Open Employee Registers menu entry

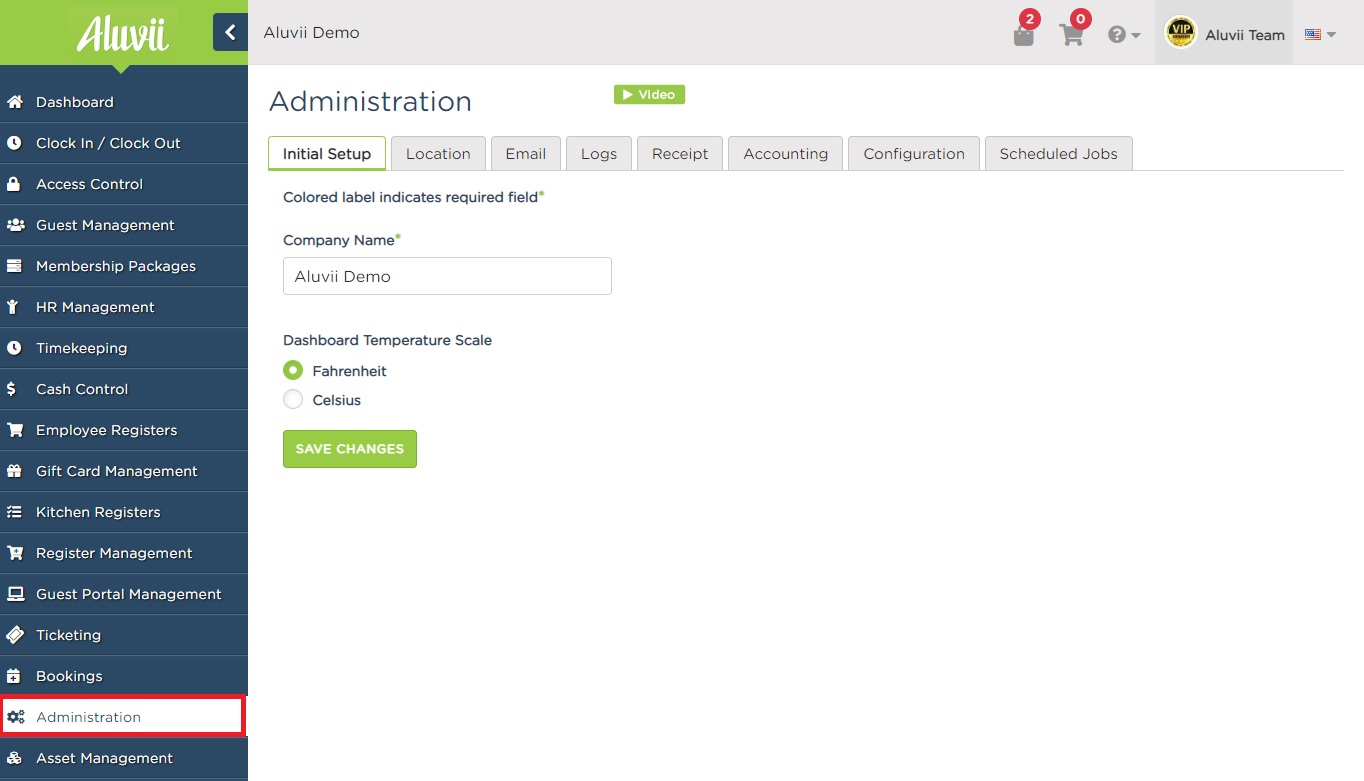point(124,430)
